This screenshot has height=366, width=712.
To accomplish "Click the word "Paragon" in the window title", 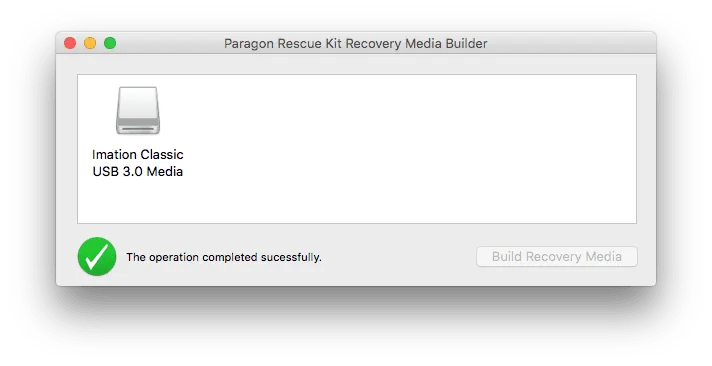I will 249,44.
